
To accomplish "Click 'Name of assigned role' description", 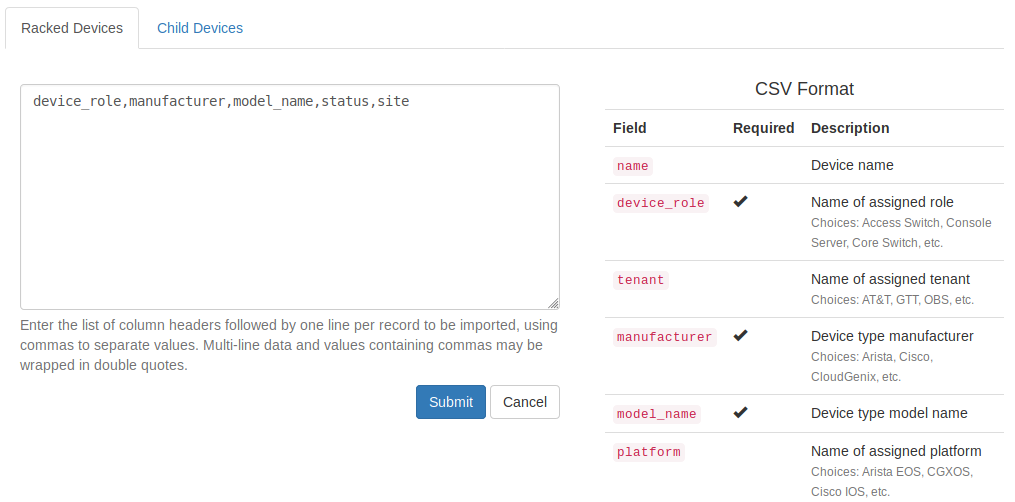I will [x=882, y=202].
